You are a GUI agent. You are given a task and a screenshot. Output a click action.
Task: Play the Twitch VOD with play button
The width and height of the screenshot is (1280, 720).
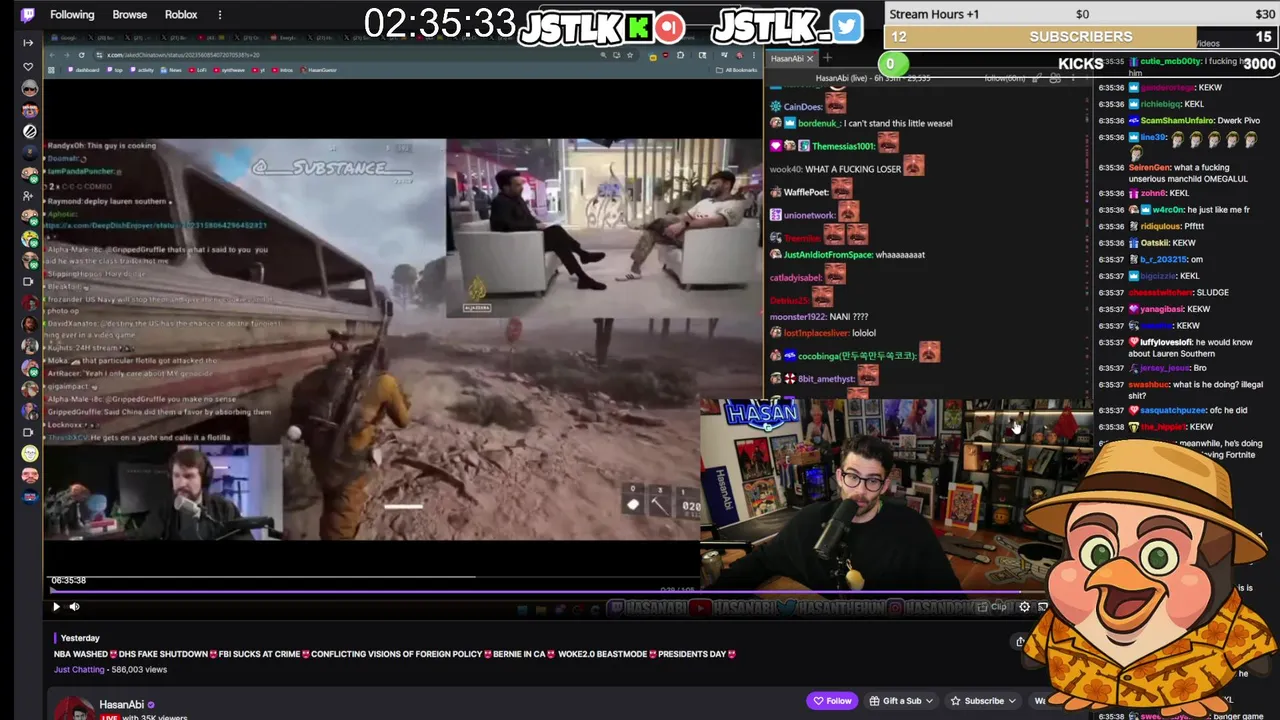pos(56,606)
